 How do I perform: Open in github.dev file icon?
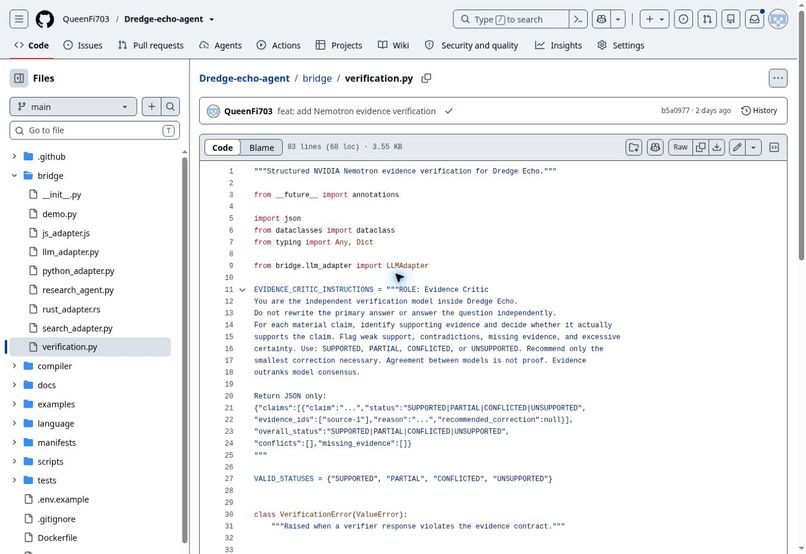(634, 147)
